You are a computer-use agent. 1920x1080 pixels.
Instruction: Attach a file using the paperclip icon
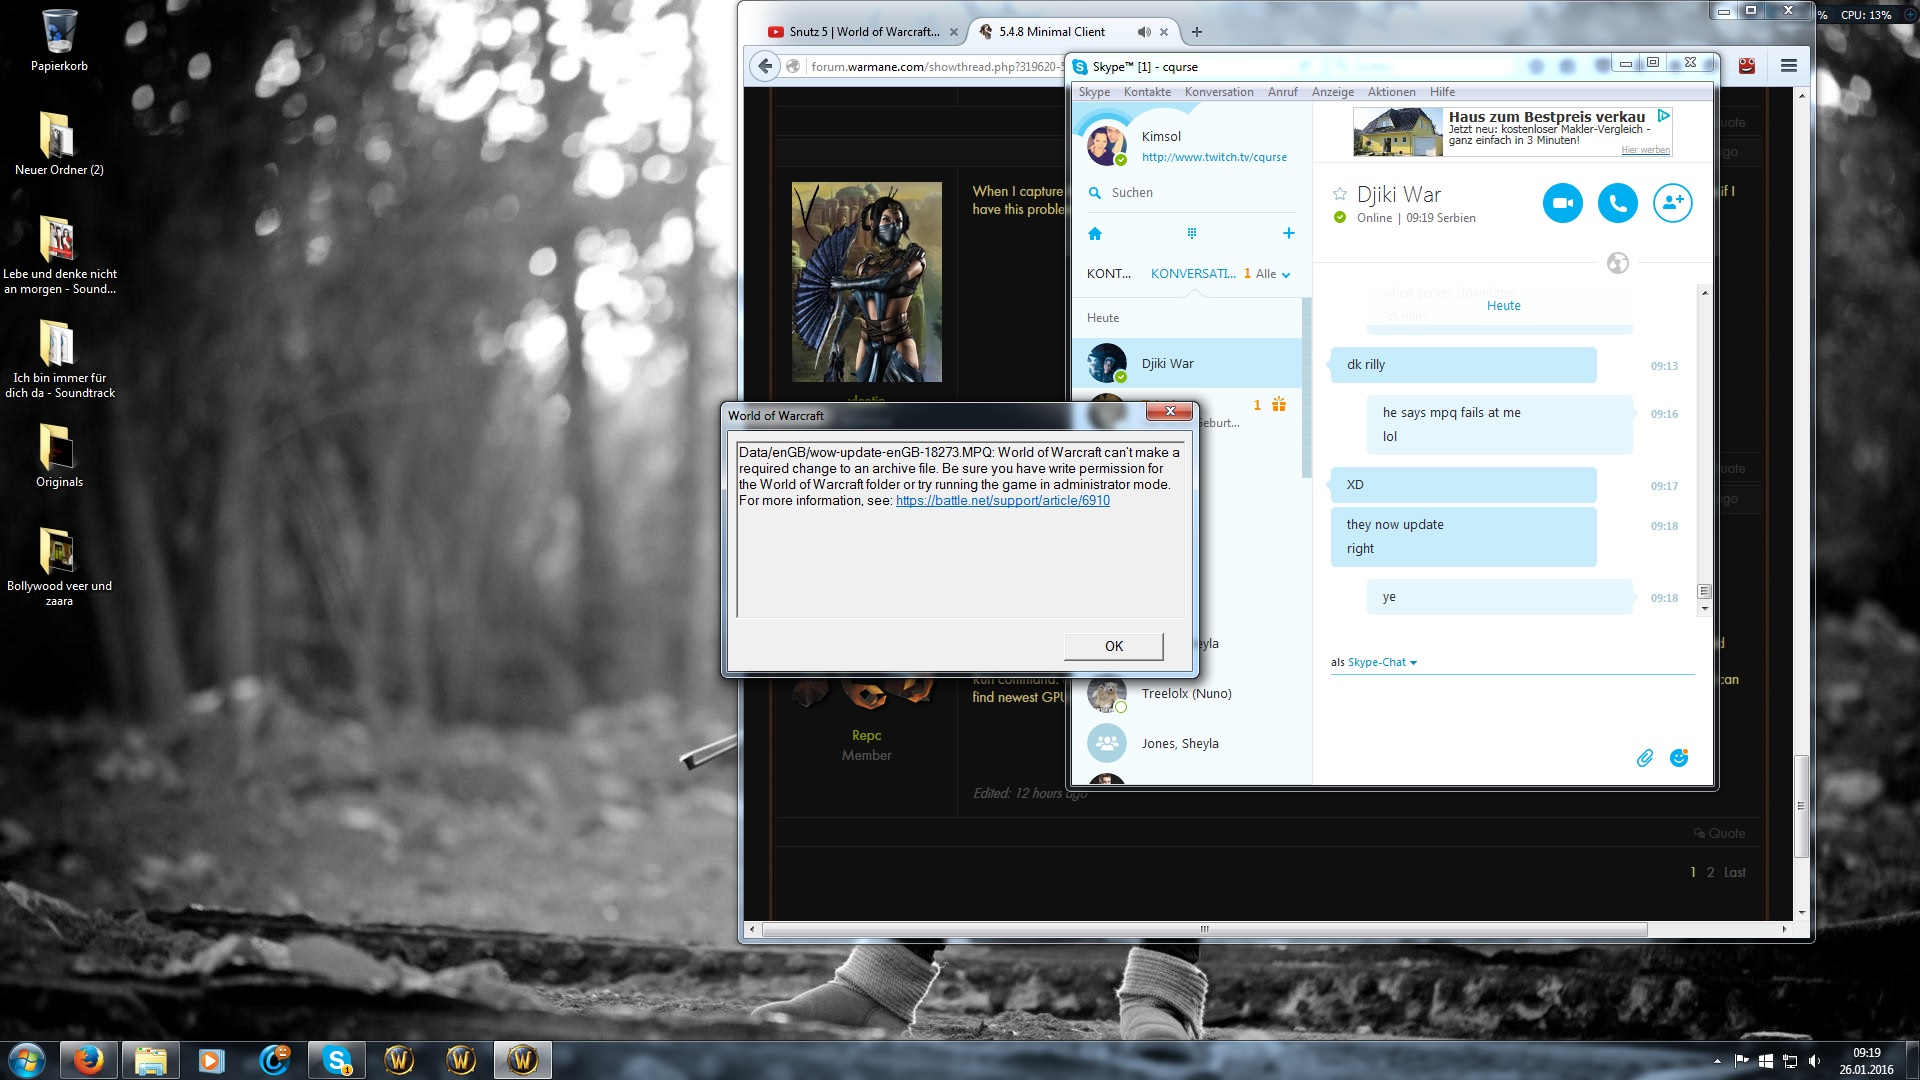(1644, 758)
